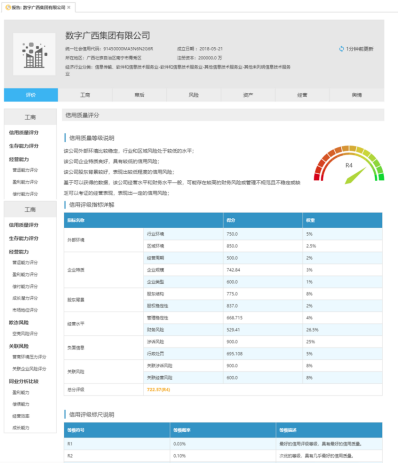398x464 pixels.
Task: Click the 信用评级标尺说明 heading
Action: (92, 415)
